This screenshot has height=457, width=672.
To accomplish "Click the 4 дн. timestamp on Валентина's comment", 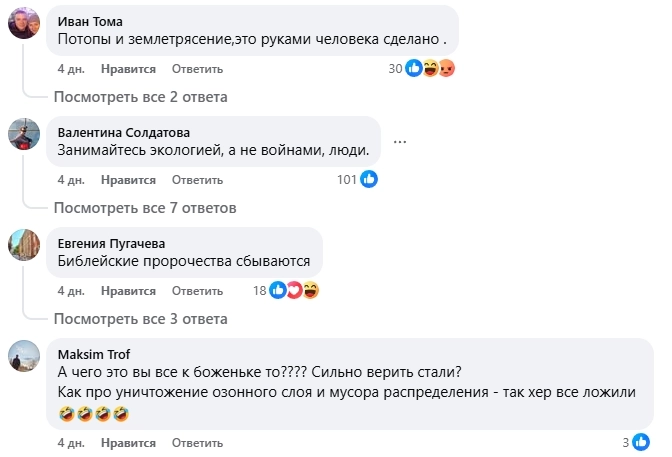I will [x=71, y=180].
